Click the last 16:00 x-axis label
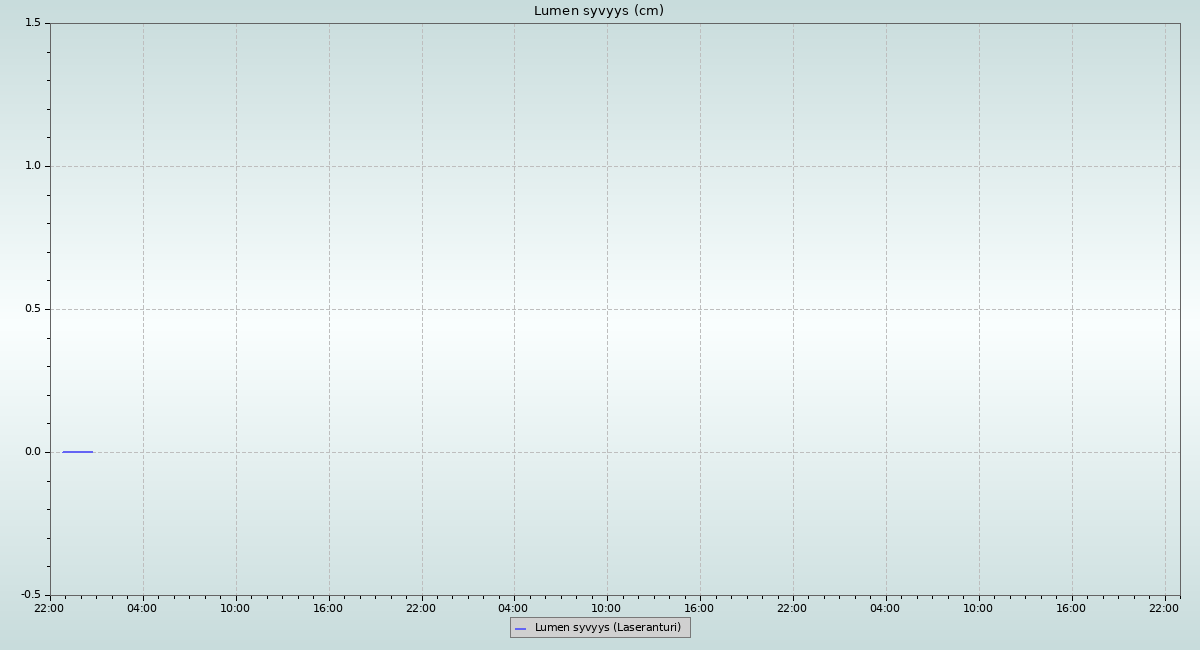Viewport: 1200px width, 650px height. pos(1071,608)
